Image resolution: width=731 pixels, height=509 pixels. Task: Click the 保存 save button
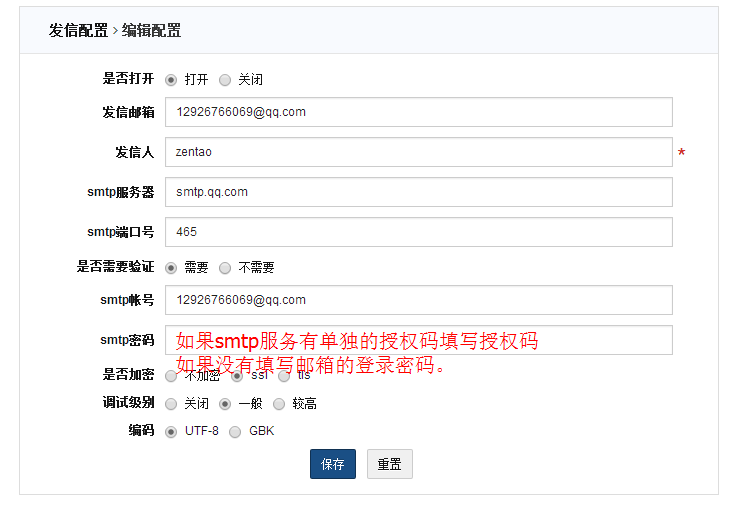[x=333, y=464]
